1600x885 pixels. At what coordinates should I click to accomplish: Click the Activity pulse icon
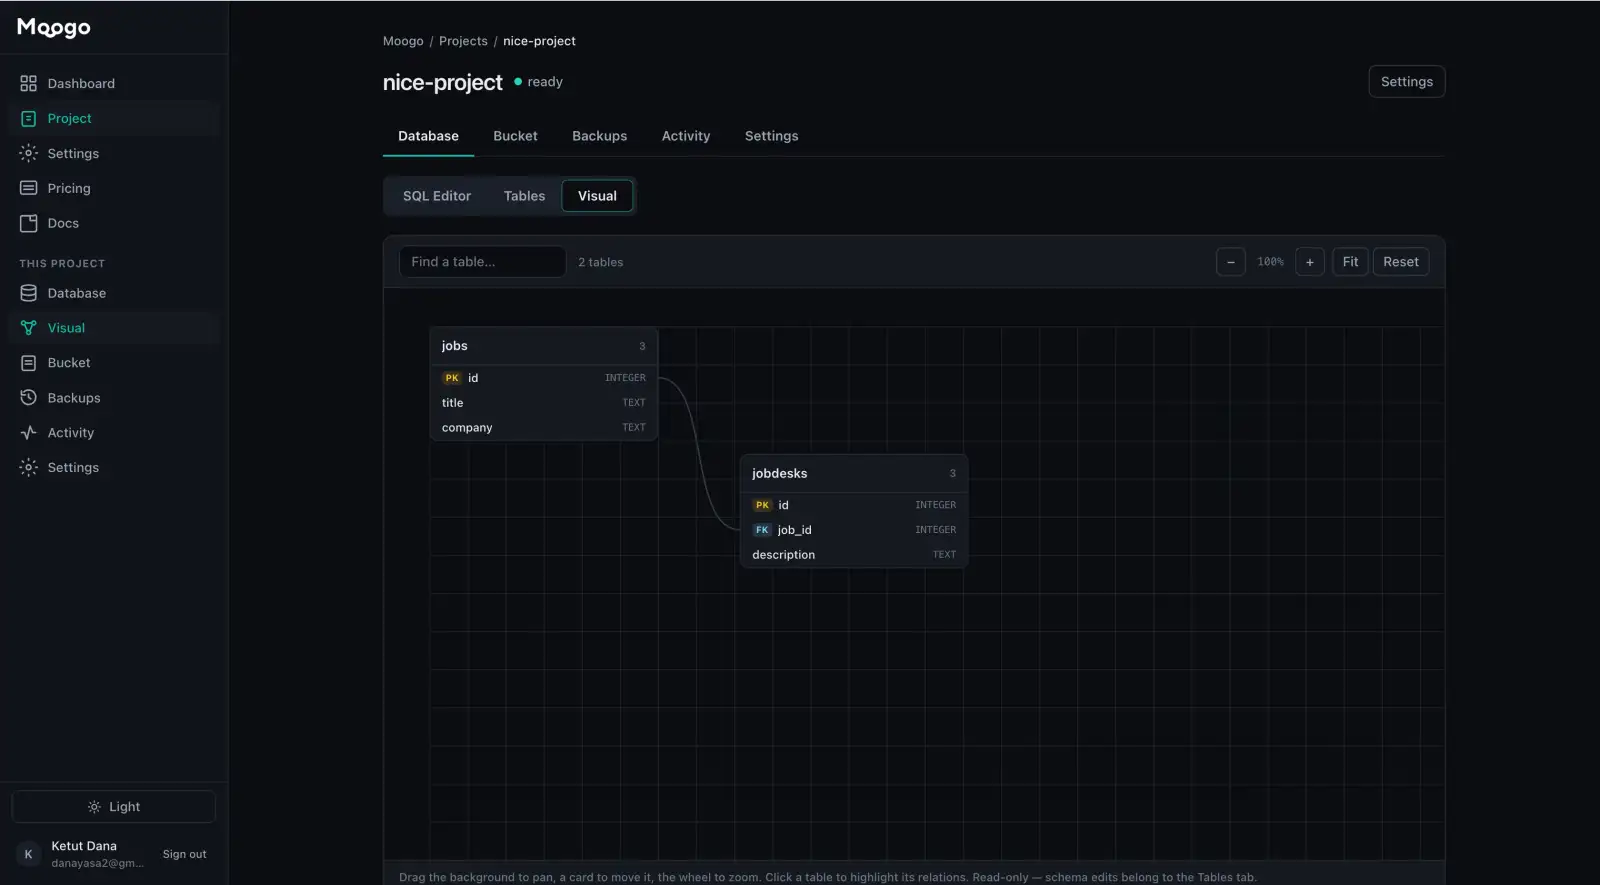(x=28, y=433)
